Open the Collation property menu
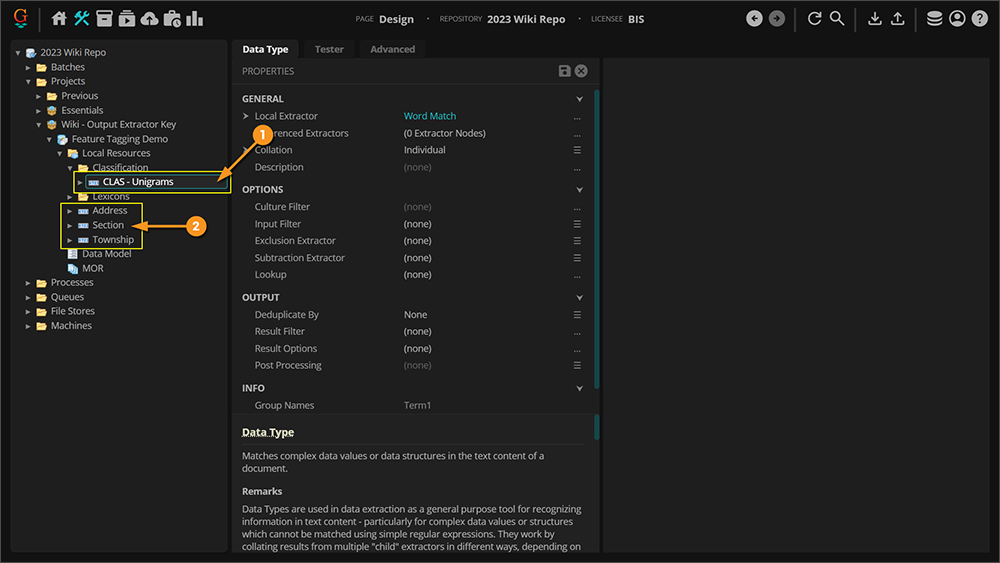The height and width of the screenshot is (563, 1000). click(x=577, y=150)
